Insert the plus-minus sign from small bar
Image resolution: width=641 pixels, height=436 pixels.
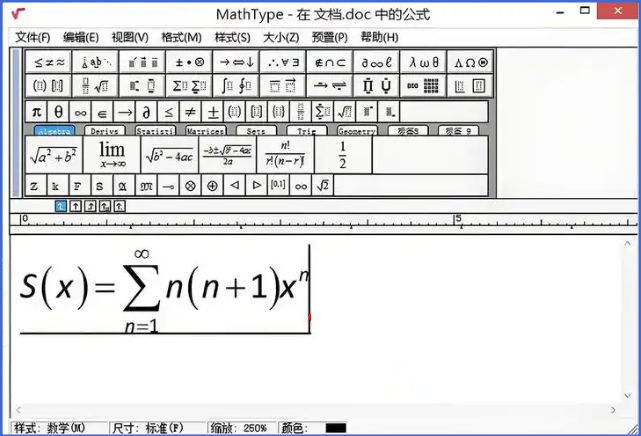click(x=213, y=112)
